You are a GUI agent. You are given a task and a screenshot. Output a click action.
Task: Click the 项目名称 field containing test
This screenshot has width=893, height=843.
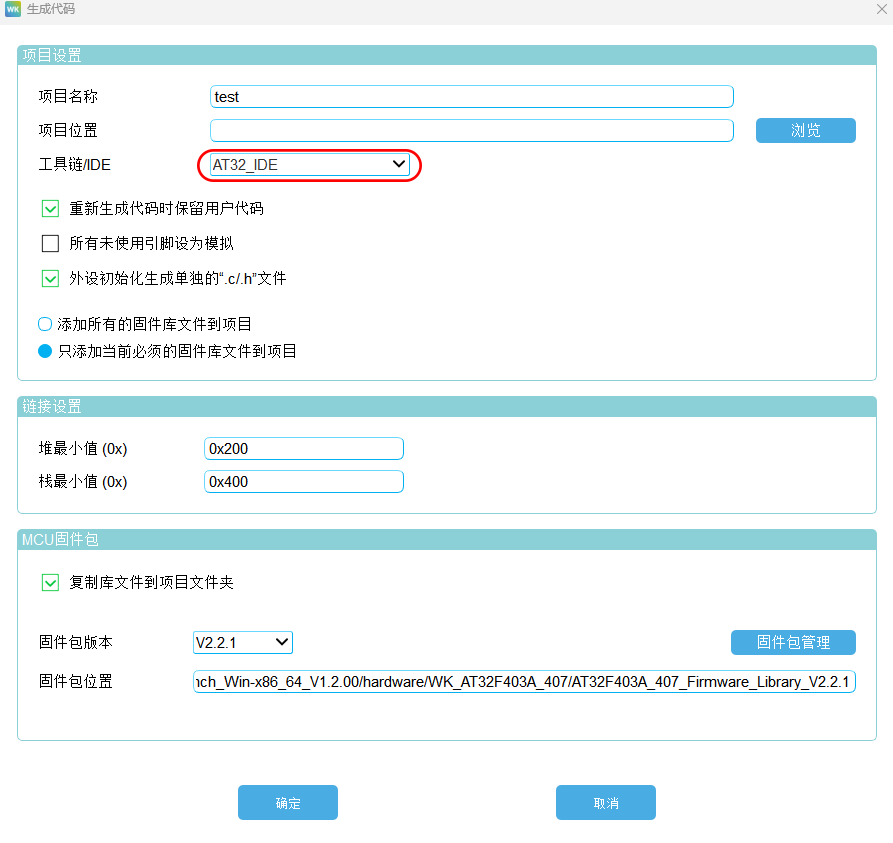[472, 97]
